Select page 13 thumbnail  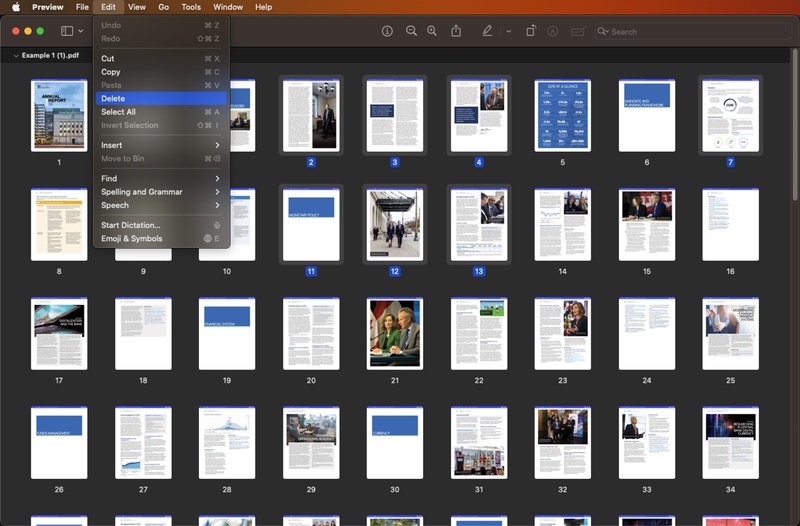tap(479, 224)
